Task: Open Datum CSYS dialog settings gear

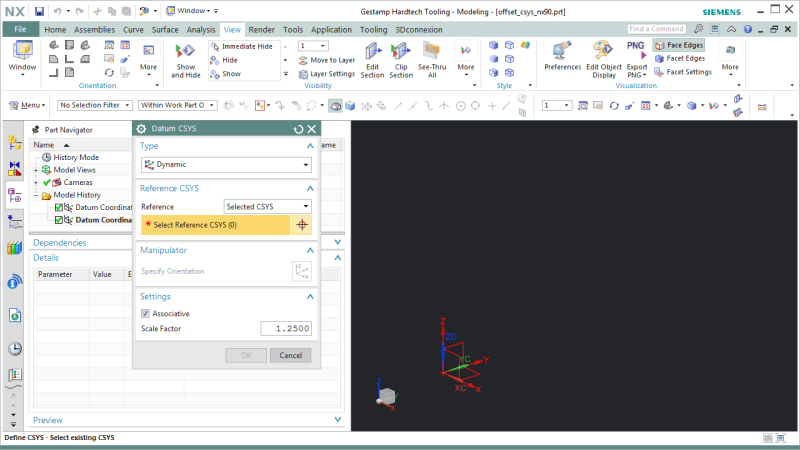Action: pyautogui.click(x=141, y=129)
